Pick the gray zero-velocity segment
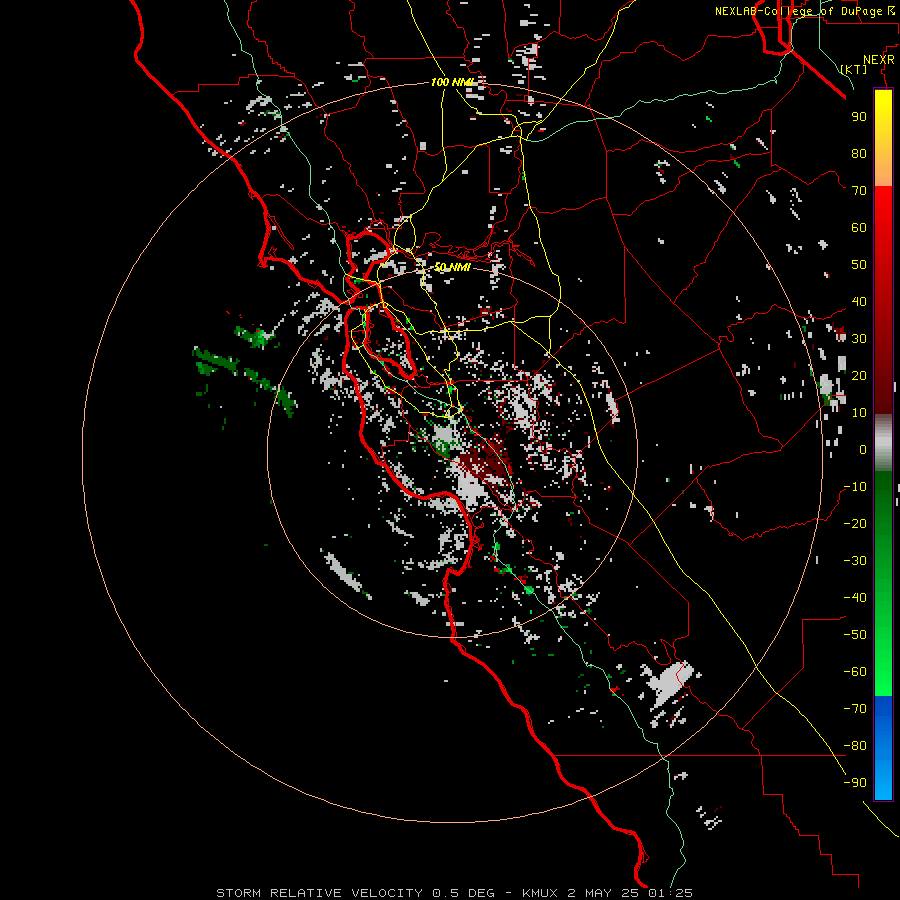The image size is (900, 900). pos(883,443)
